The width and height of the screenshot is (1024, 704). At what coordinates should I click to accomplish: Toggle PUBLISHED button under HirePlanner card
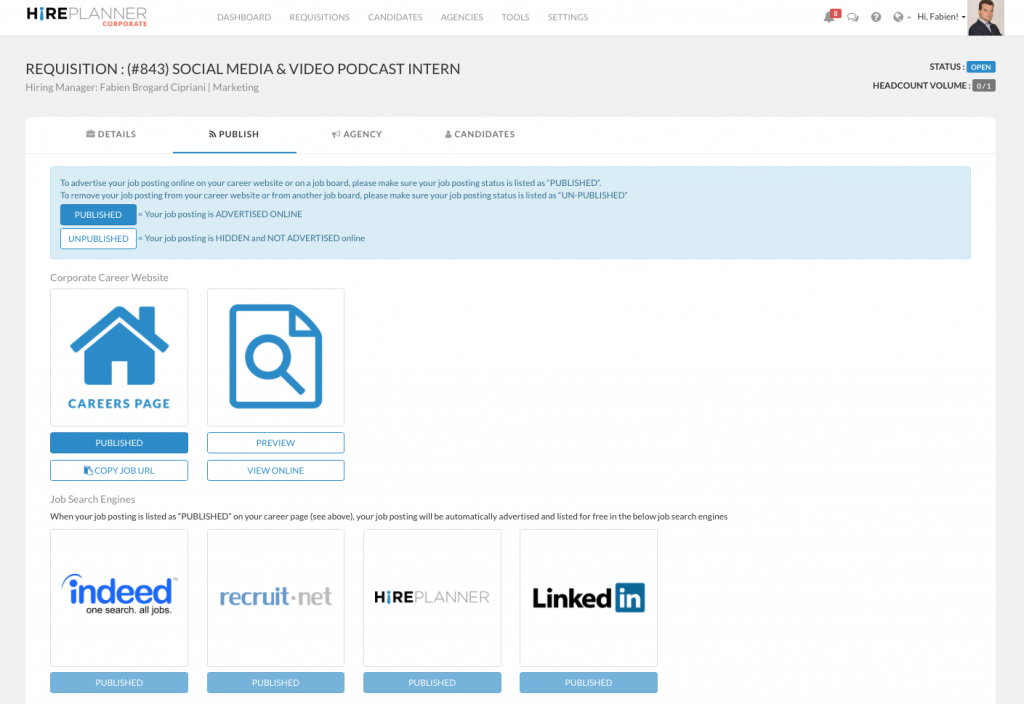pyautogui.click(x=432, y=682)
